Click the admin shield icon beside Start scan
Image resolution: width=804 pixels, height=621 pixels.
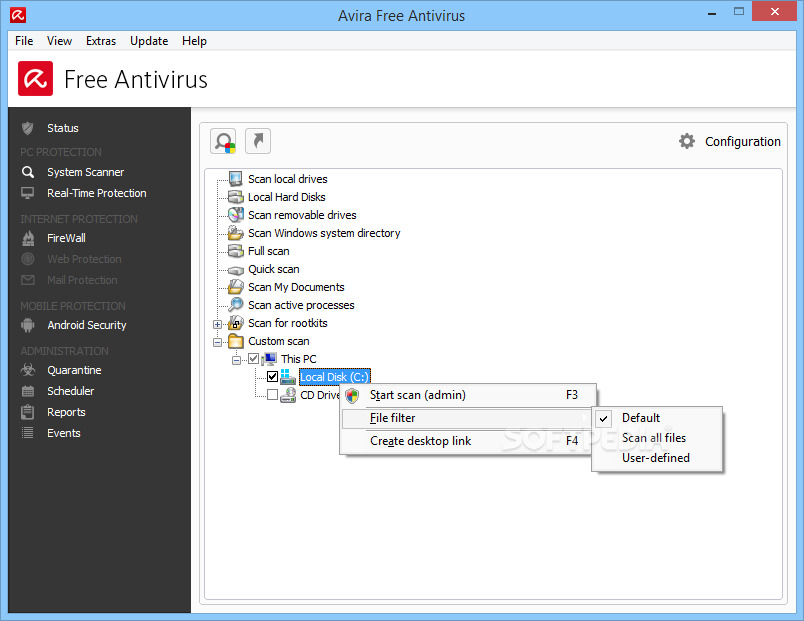[352, 395]
